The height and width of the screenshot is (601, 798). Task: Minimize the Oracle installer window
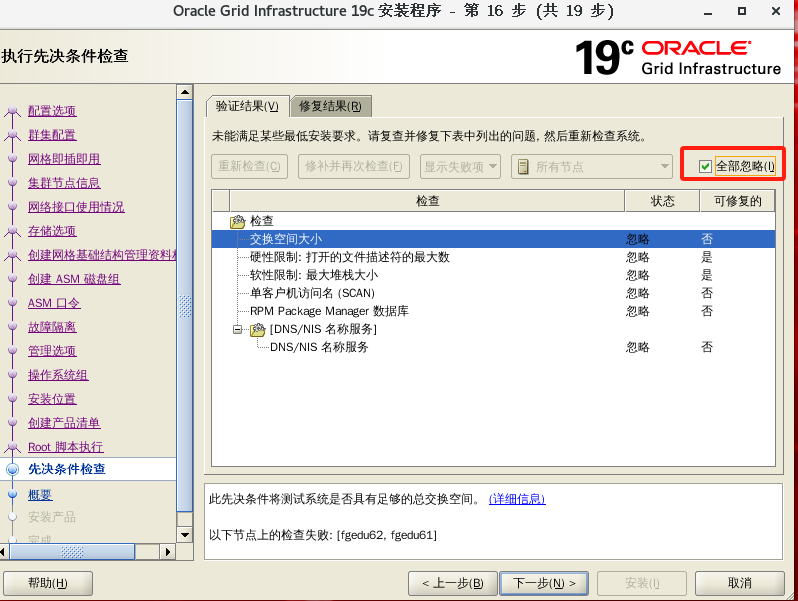coord(707,11)
